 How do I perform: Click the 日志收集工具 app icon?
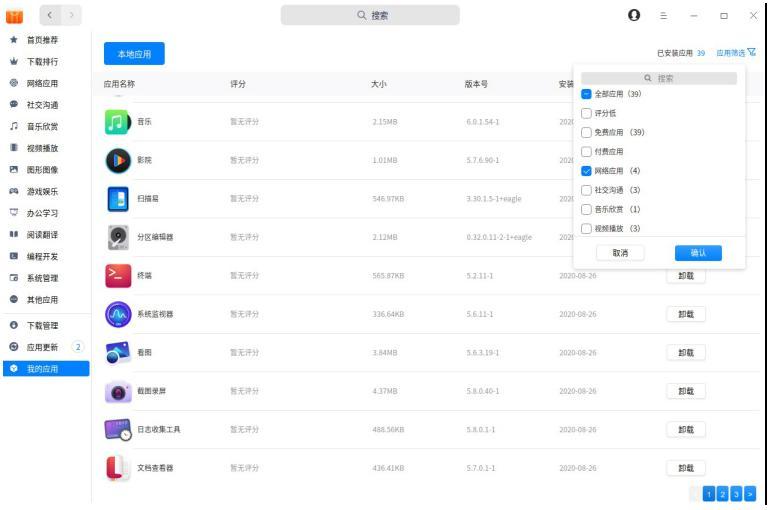click(x=118, y=430)
